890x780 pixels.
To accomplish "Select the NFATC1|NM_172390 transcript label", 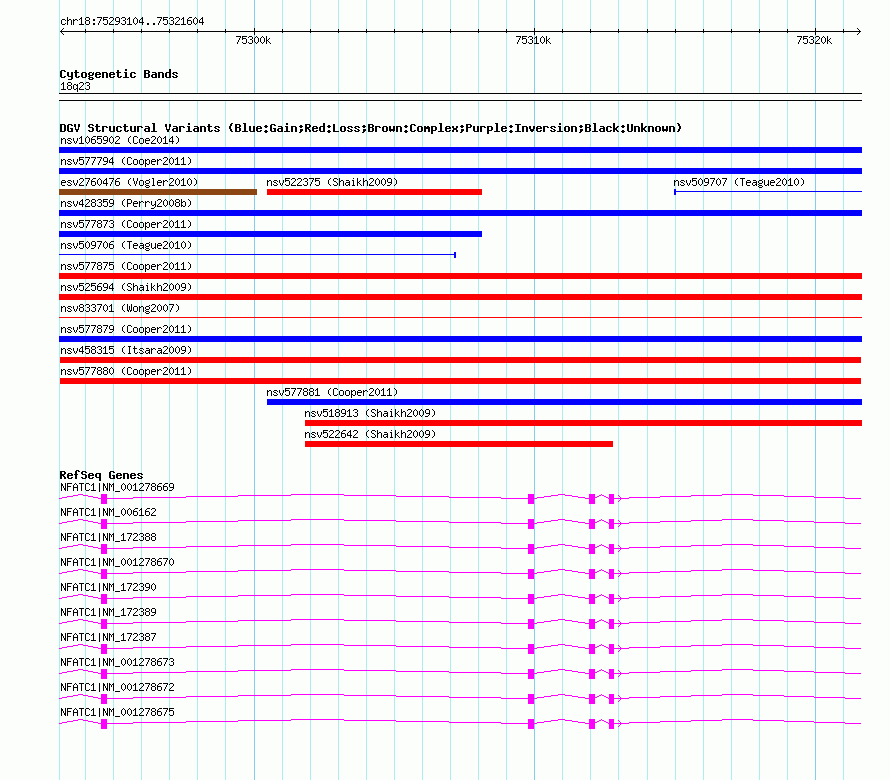I will pos(108,587).
